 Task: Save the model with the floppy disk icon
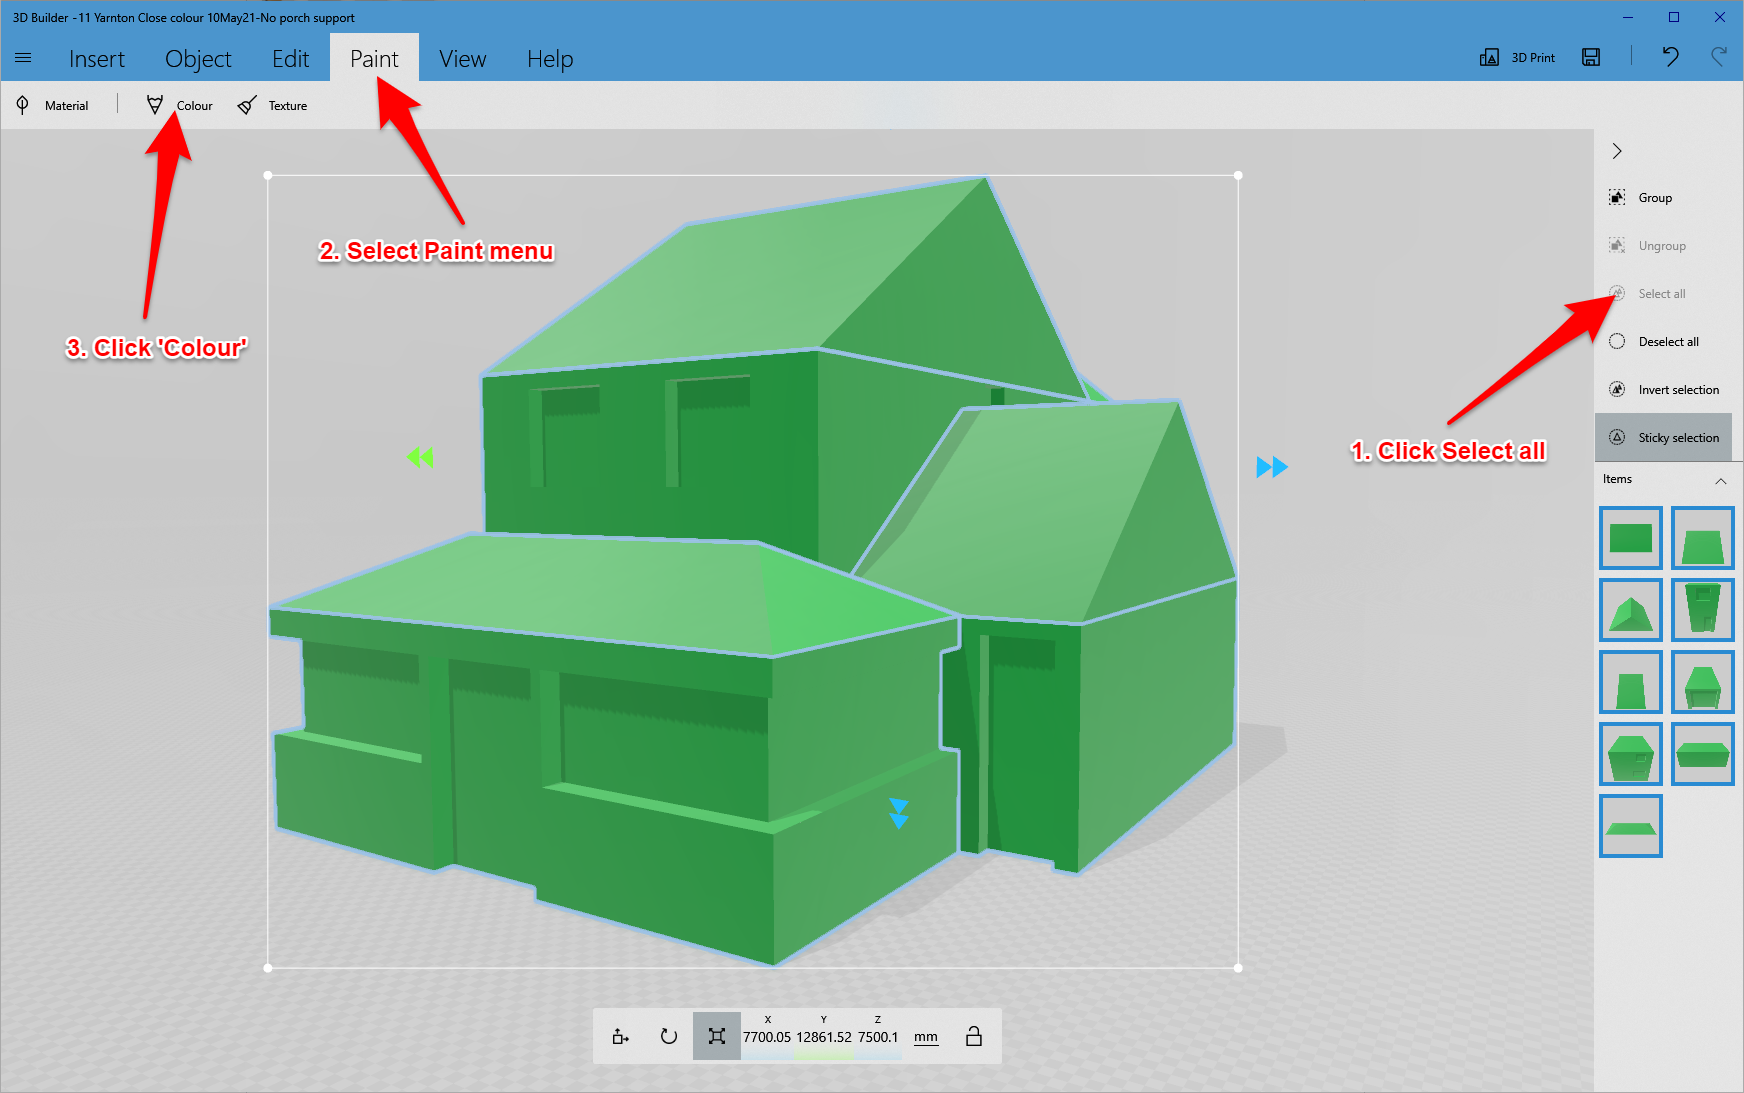click(1591, 57)
